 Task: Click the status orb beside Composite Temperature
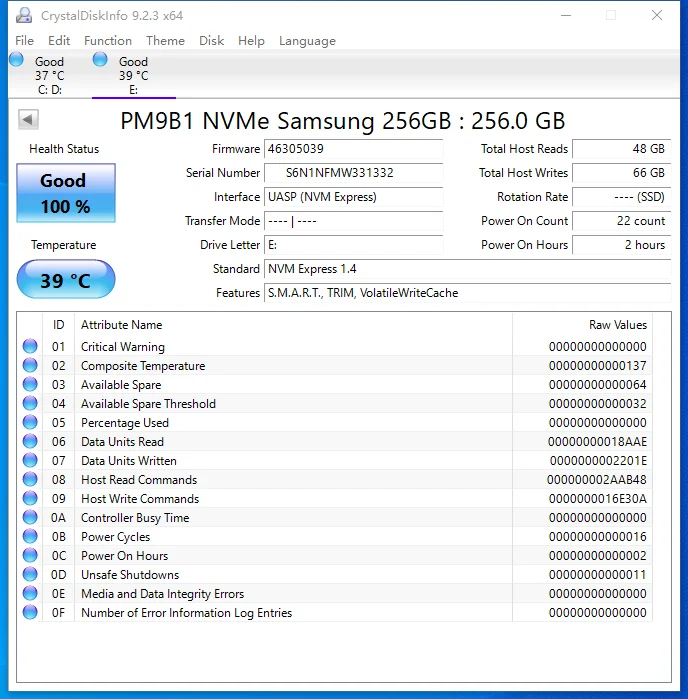30,366
